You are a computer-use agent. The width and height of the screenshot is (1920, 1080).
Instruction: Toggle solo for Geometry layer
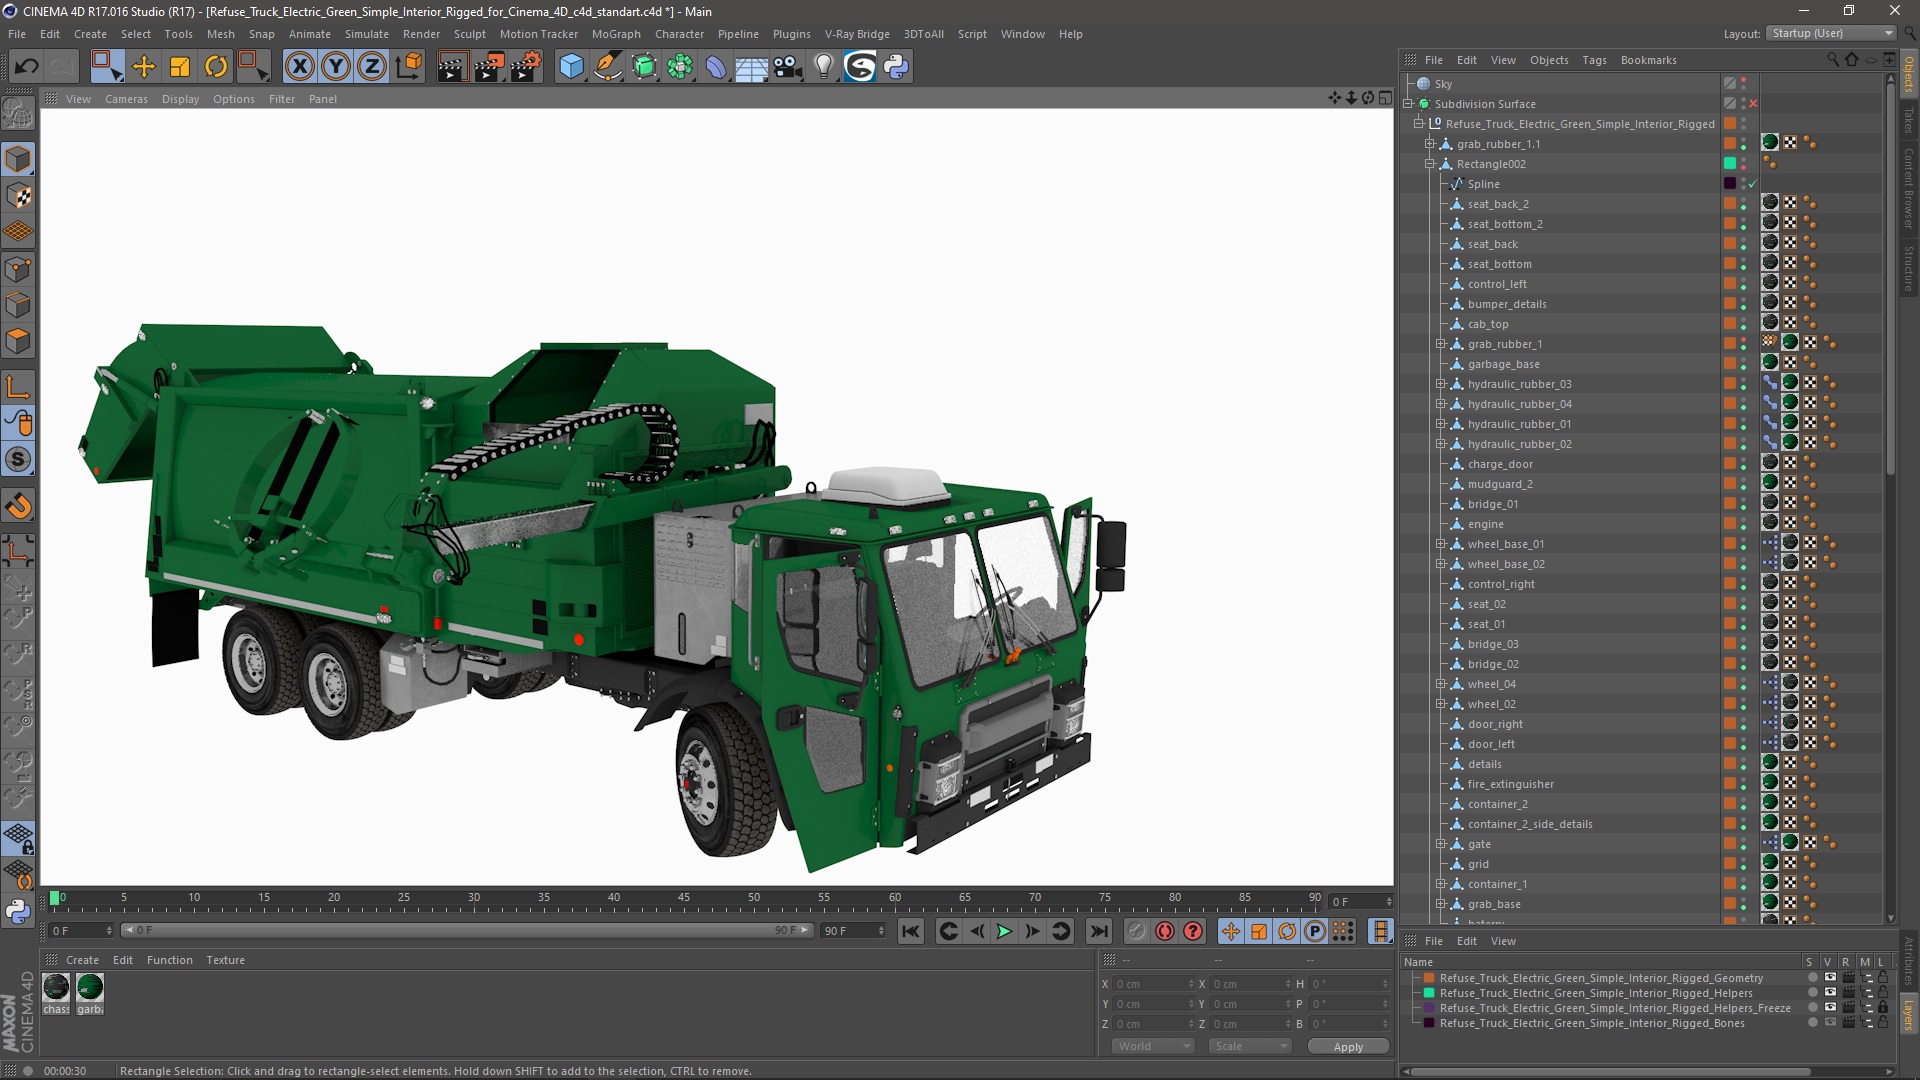click(x=1812, y=978)
